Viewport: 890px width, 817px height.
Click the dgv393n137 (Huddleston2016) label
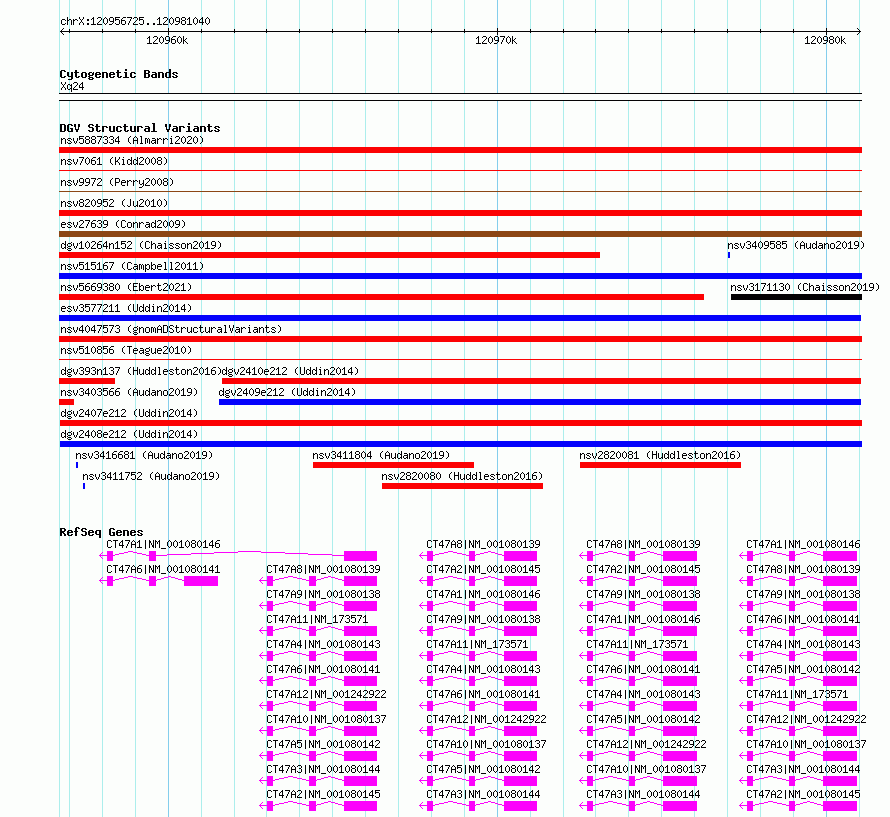[140, 371]
